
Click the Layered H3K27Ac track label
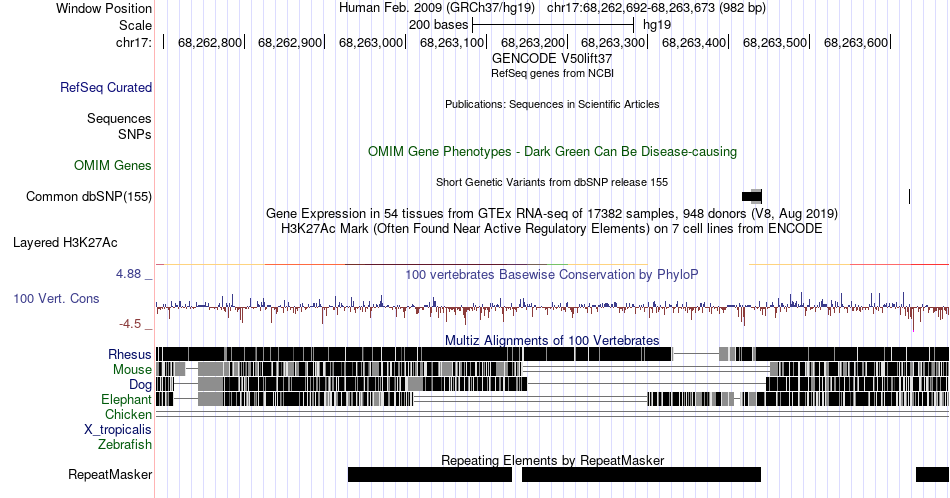pyautogui.click(x=65, y=242)
